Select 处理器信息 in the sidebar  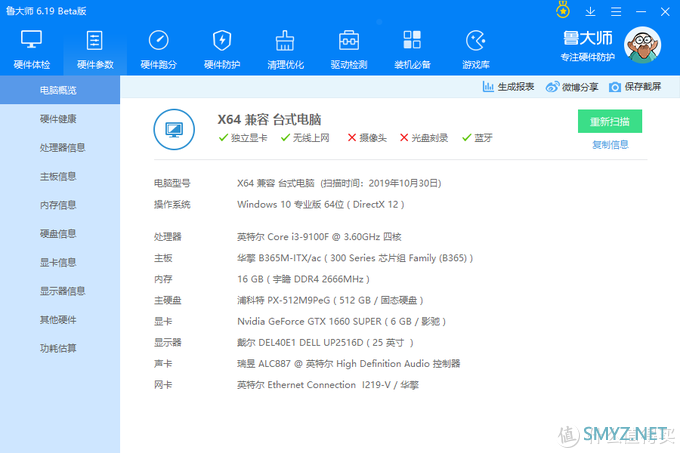(x=60, y=147)
